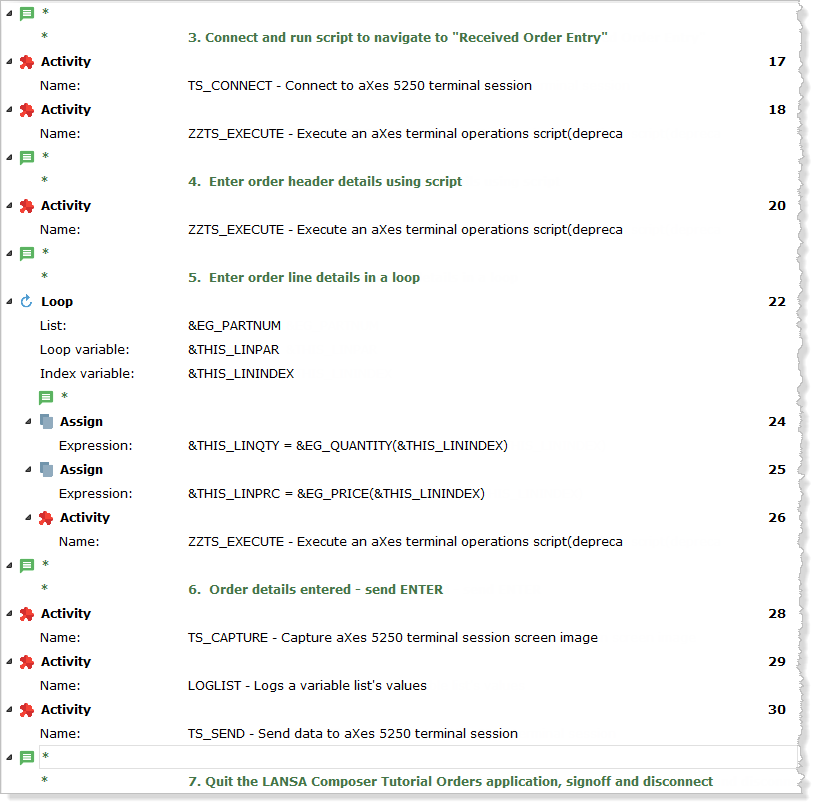Click the Assign label on line 25
Viewport: 817px width, 807px height.
point(81,469)
